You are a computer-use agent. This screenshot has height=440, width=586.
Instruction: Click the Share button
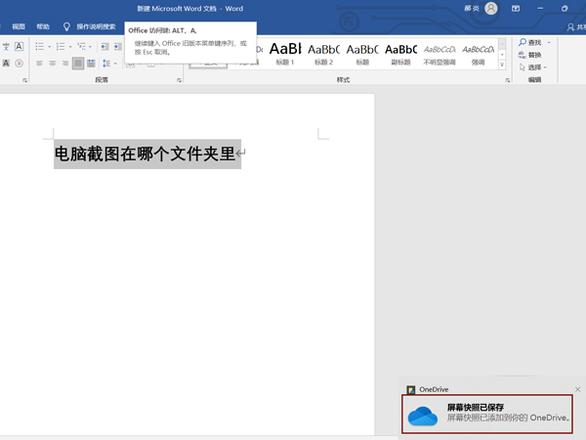(576, 27)
